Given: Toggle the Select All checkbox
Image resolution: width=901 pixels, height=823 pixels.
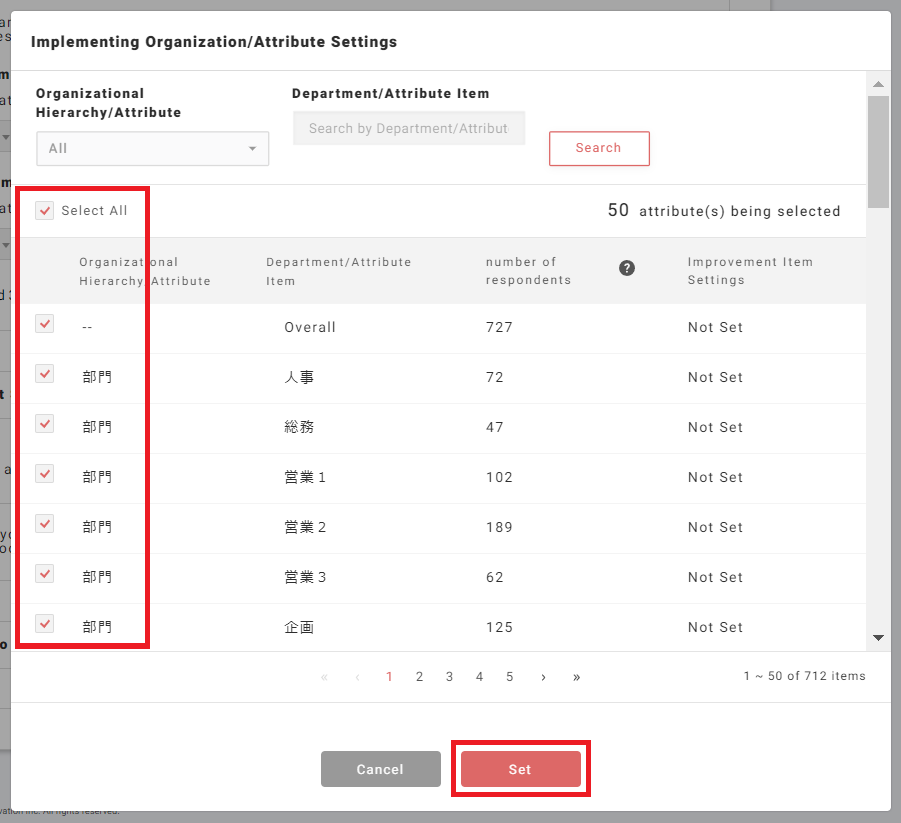Looking at the screenshot, I should (x=45, y=211).
